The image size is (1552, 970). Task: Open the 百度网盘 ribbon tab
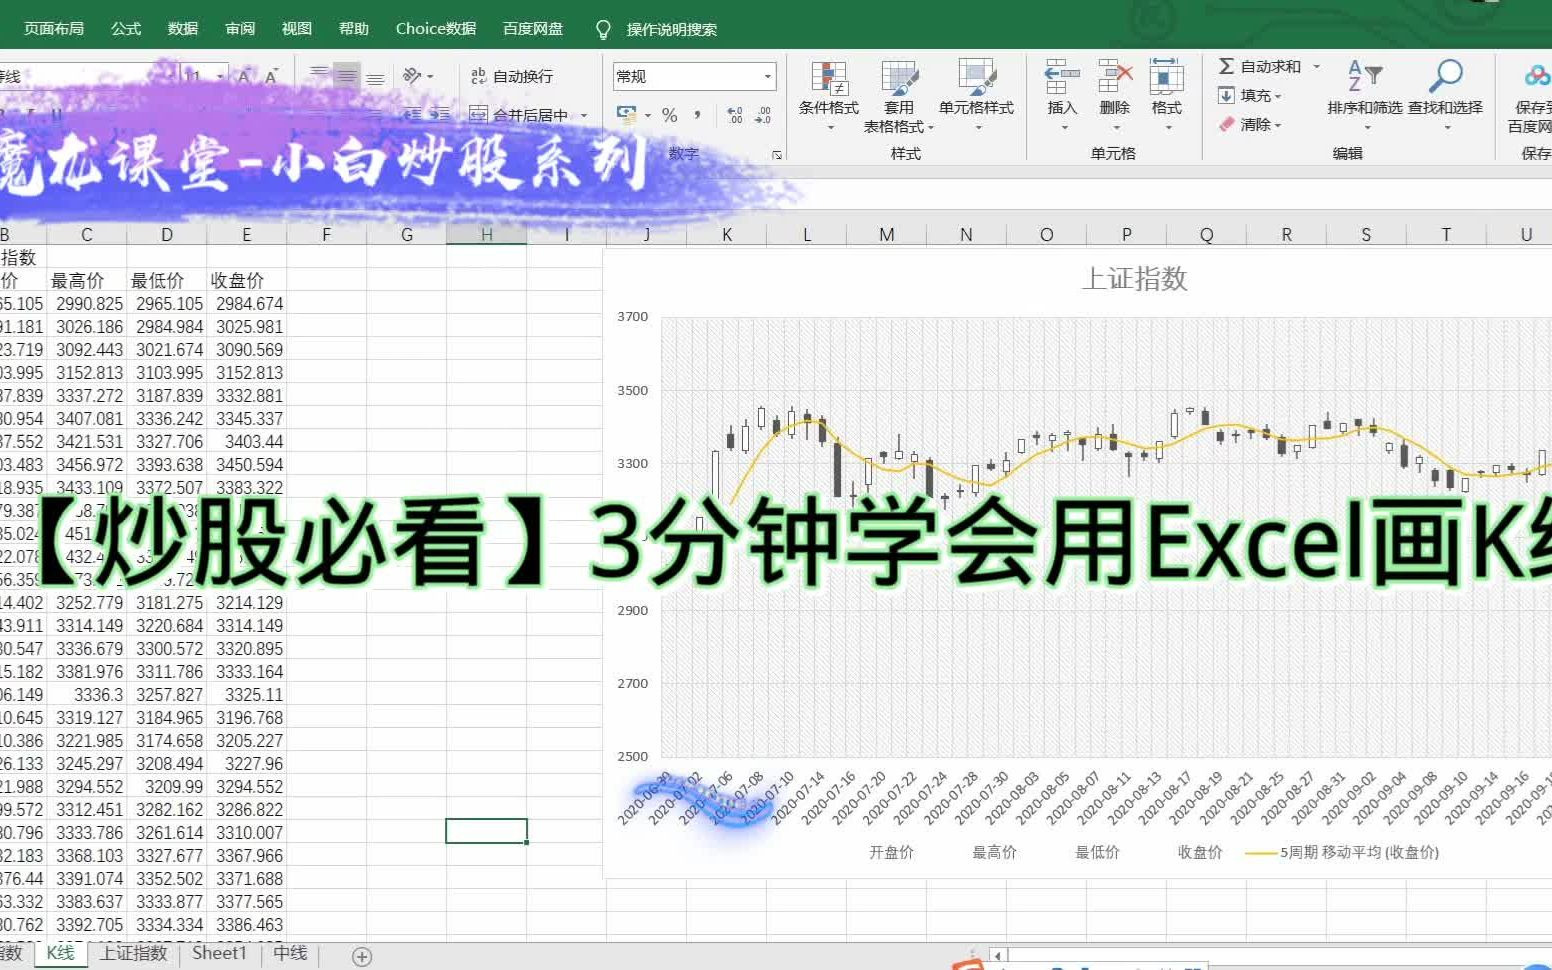(533, 29)
